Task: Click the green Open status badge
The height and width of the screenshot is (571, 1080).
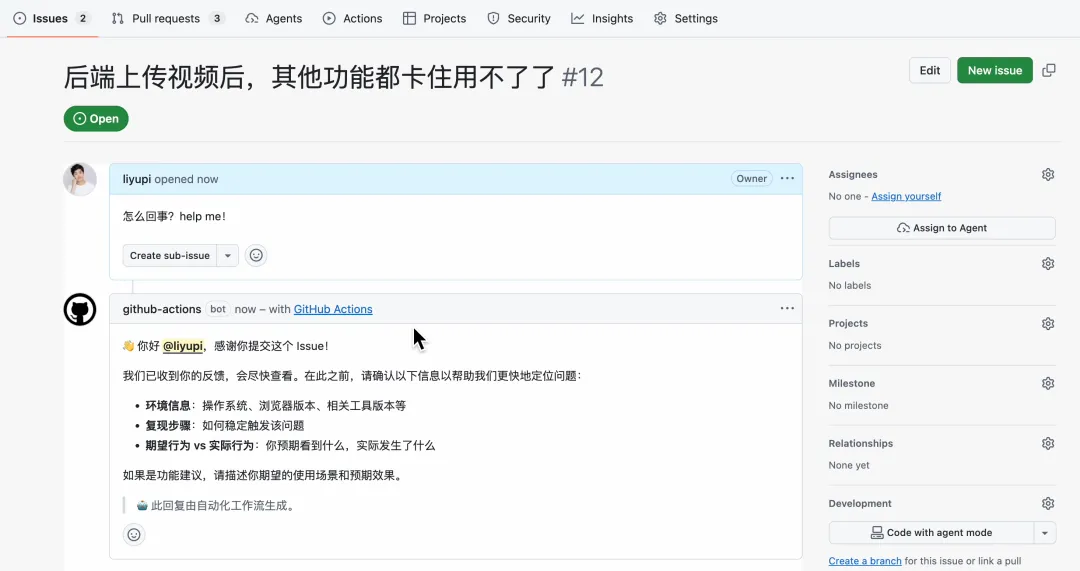Action: [x=96, y=118]
